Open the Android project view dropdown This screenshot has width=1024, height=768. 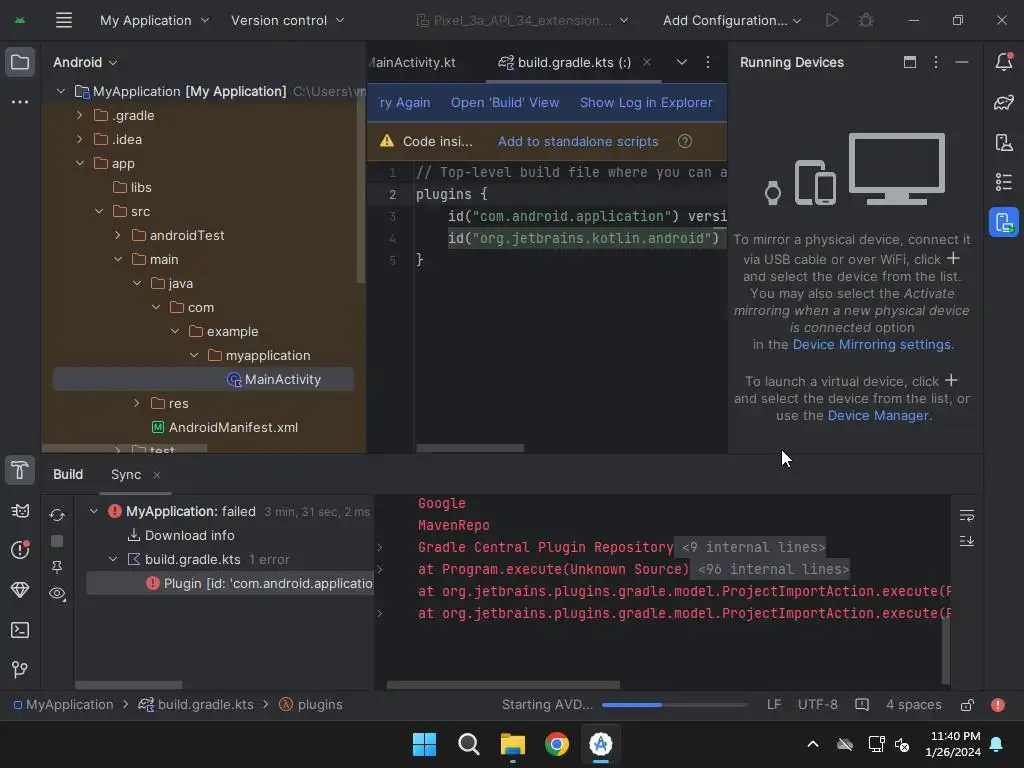coord(85,63)
